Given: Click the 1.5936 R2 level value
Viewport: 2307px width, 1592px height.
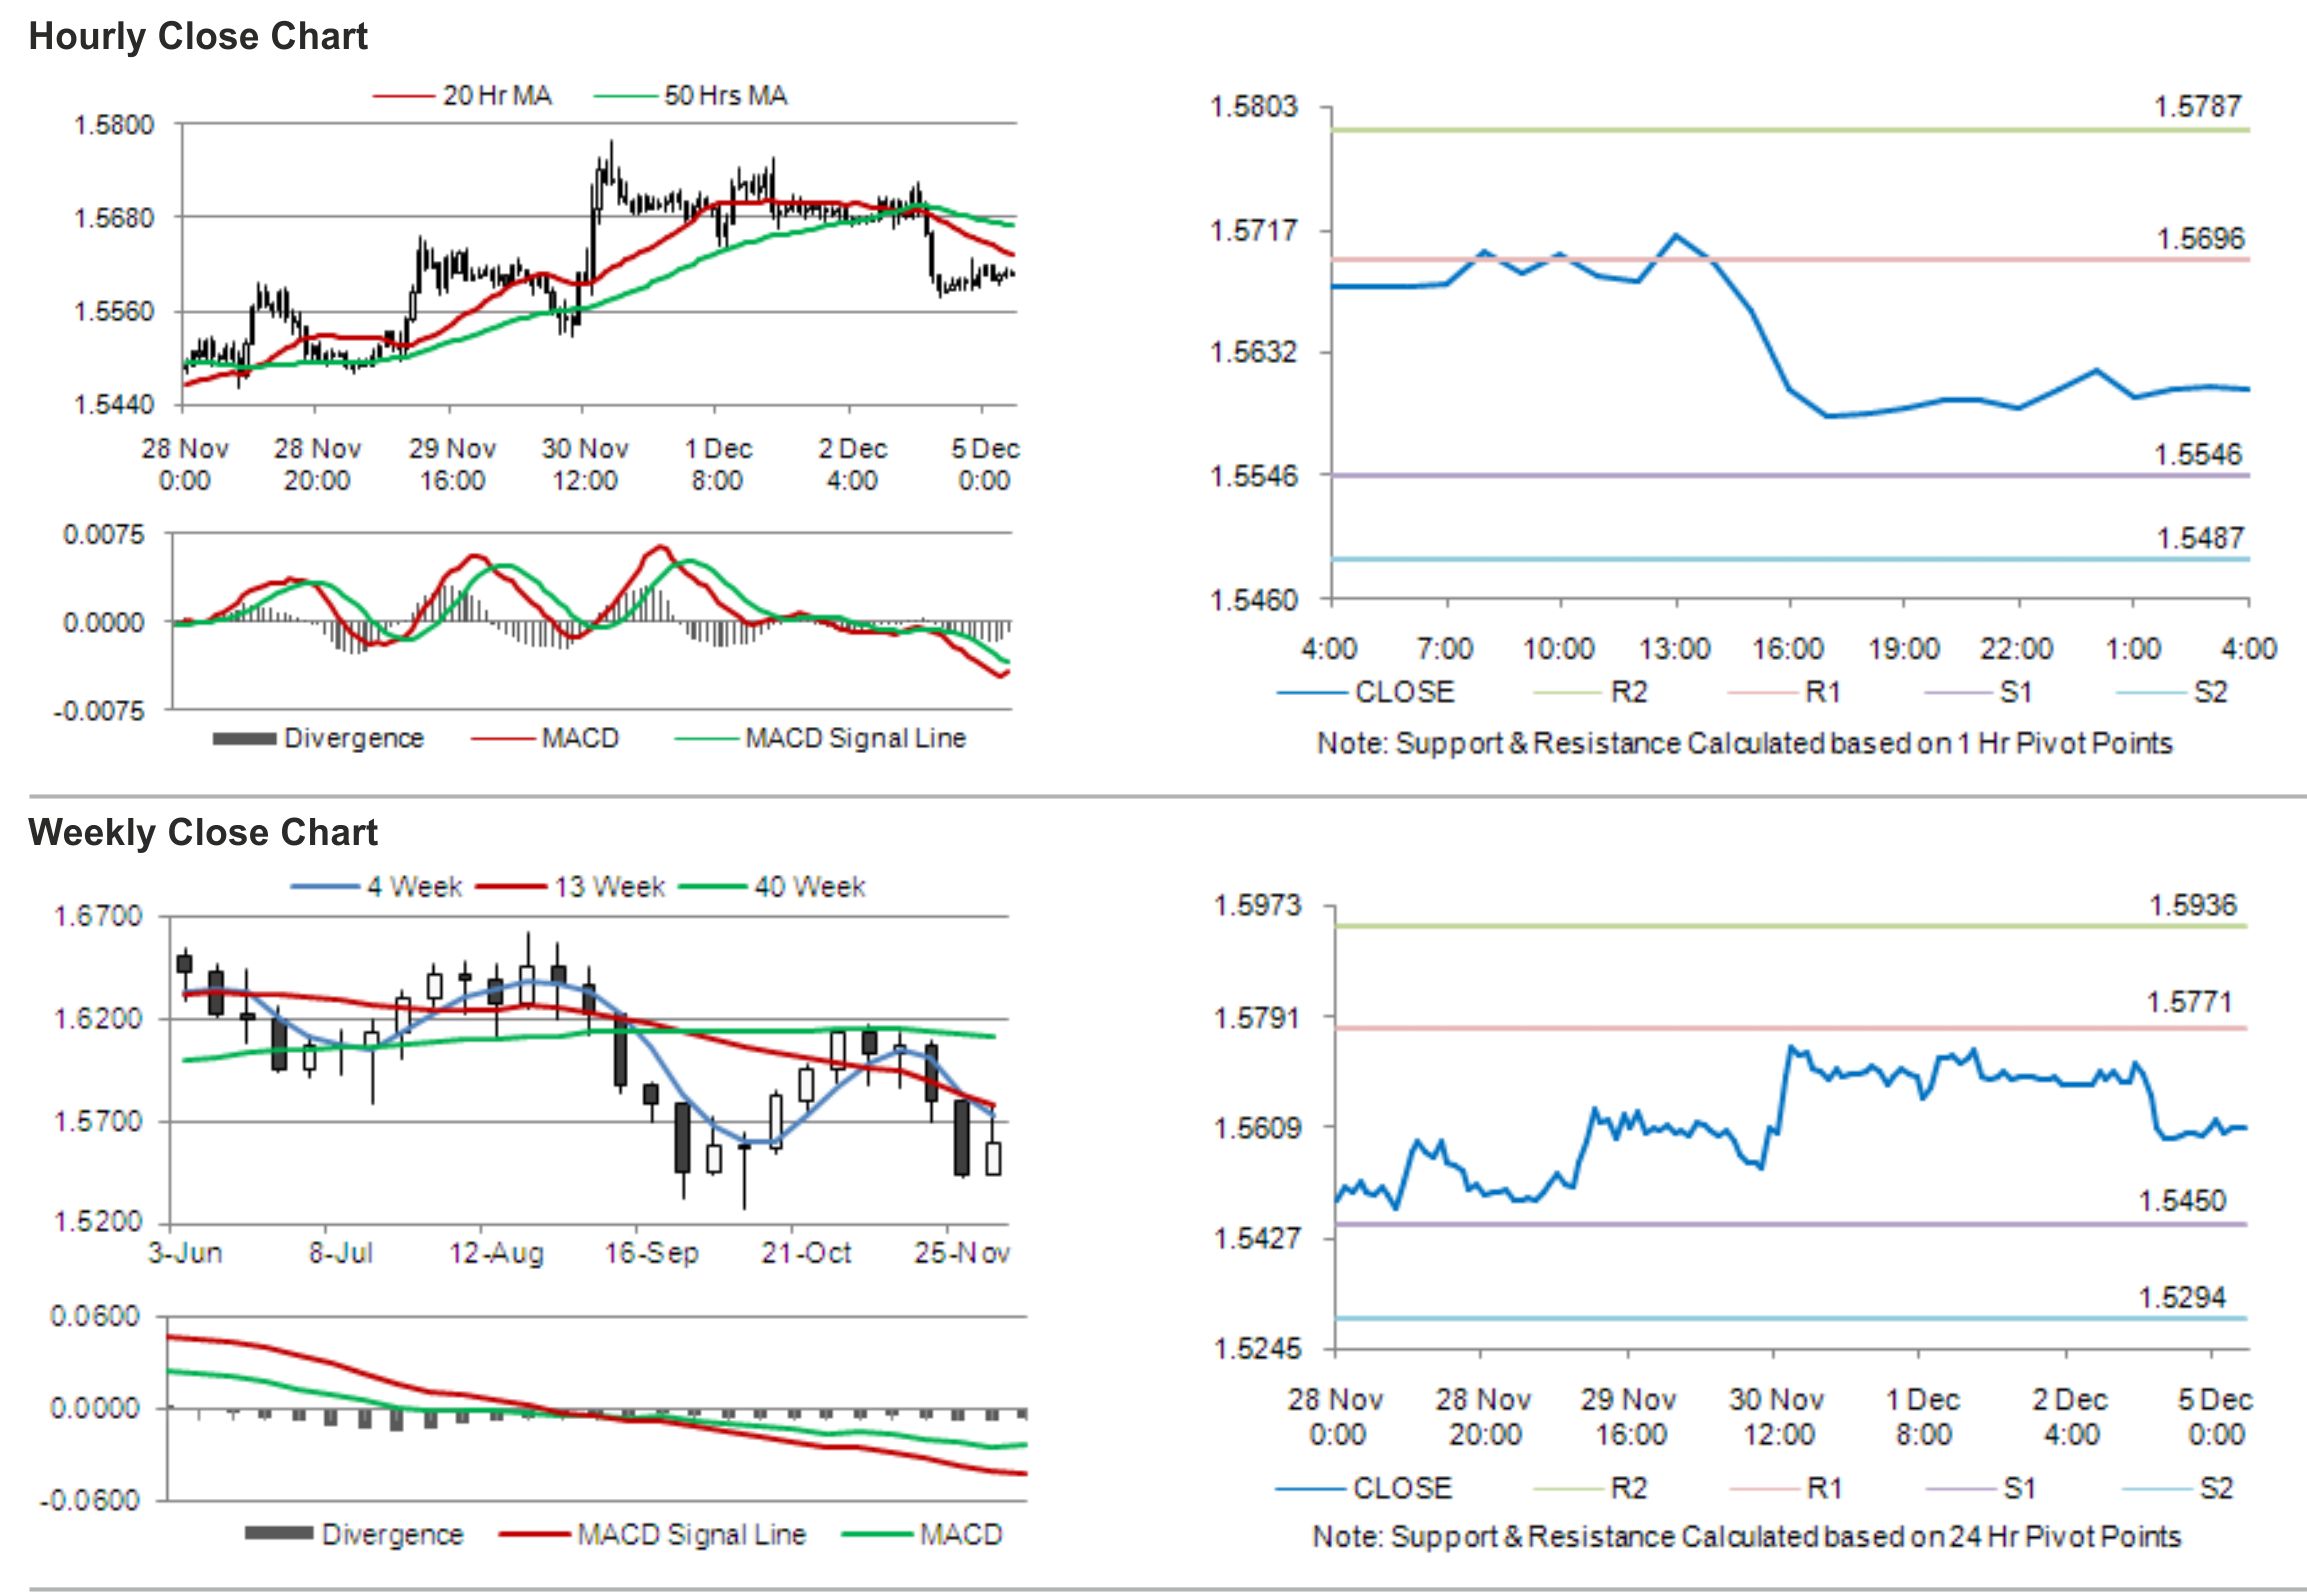Looking at the screenshot, I should [2192, 905].
